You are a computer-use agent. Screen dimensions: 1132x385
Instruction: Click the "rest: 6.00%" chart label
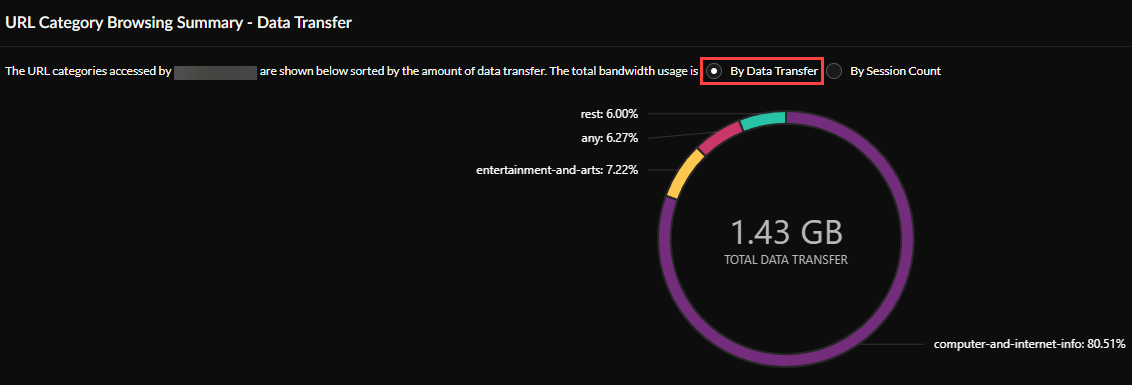(x=609, y=113)
